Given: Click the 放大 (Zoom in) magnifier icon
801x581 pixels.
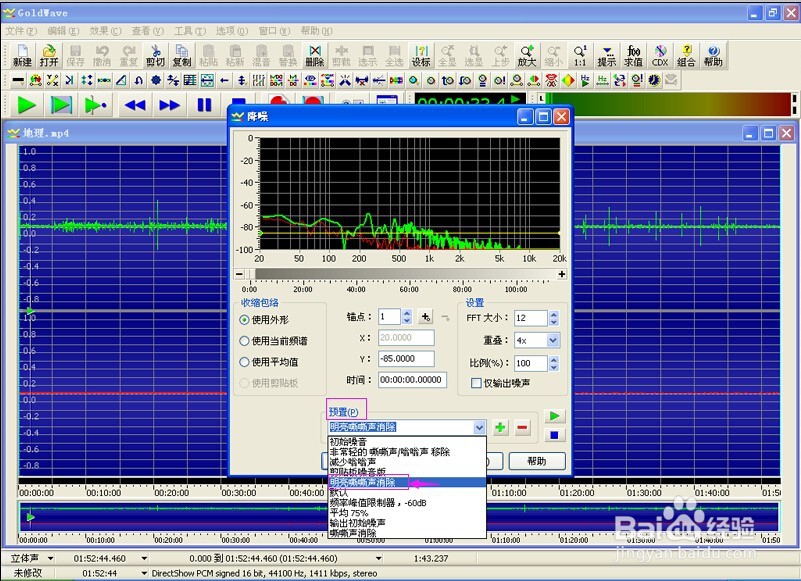Looking at the screenshot, I should [x=527, y=55].
